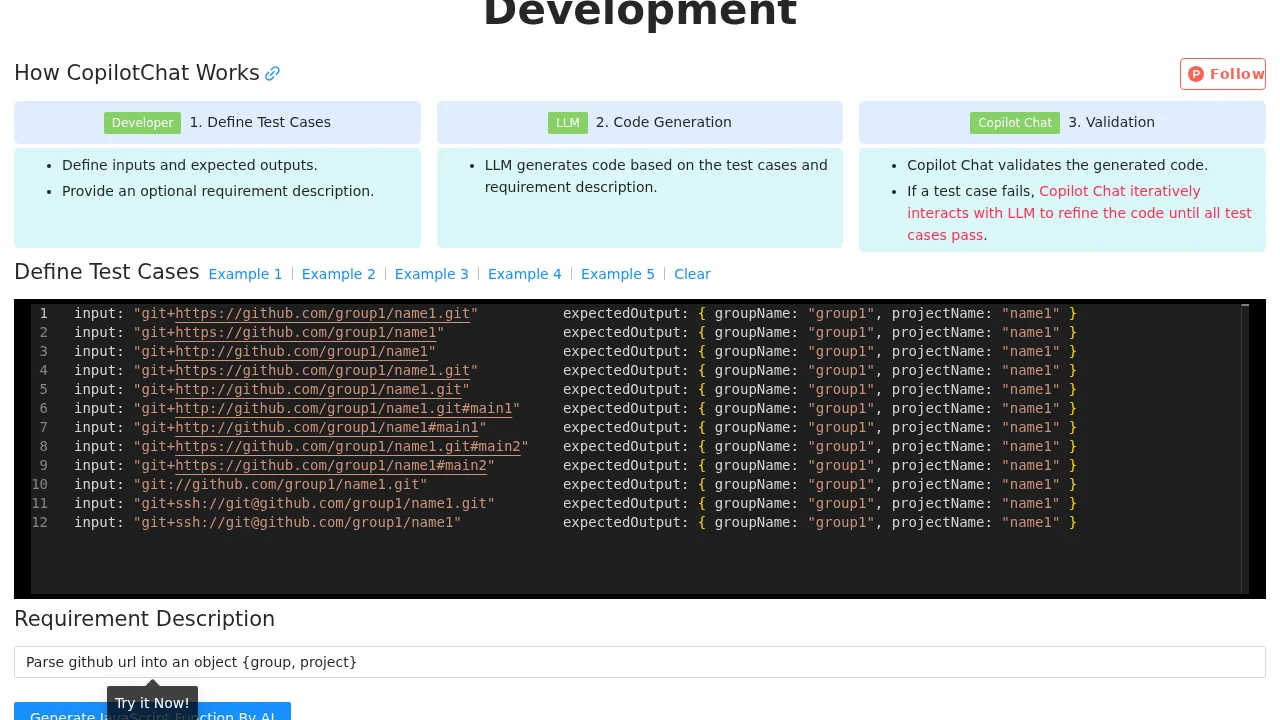Click the requirement description input field
The image size is (1280, 720).
tap(640, 662)
